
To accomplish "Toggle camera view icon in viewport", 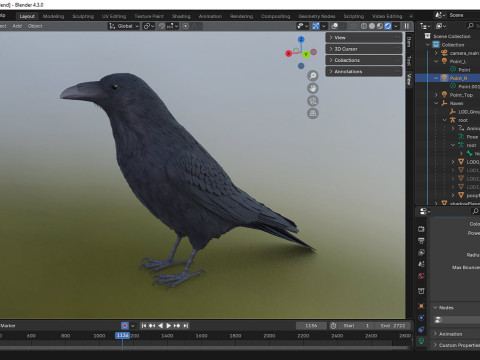I will coord(312,101).
